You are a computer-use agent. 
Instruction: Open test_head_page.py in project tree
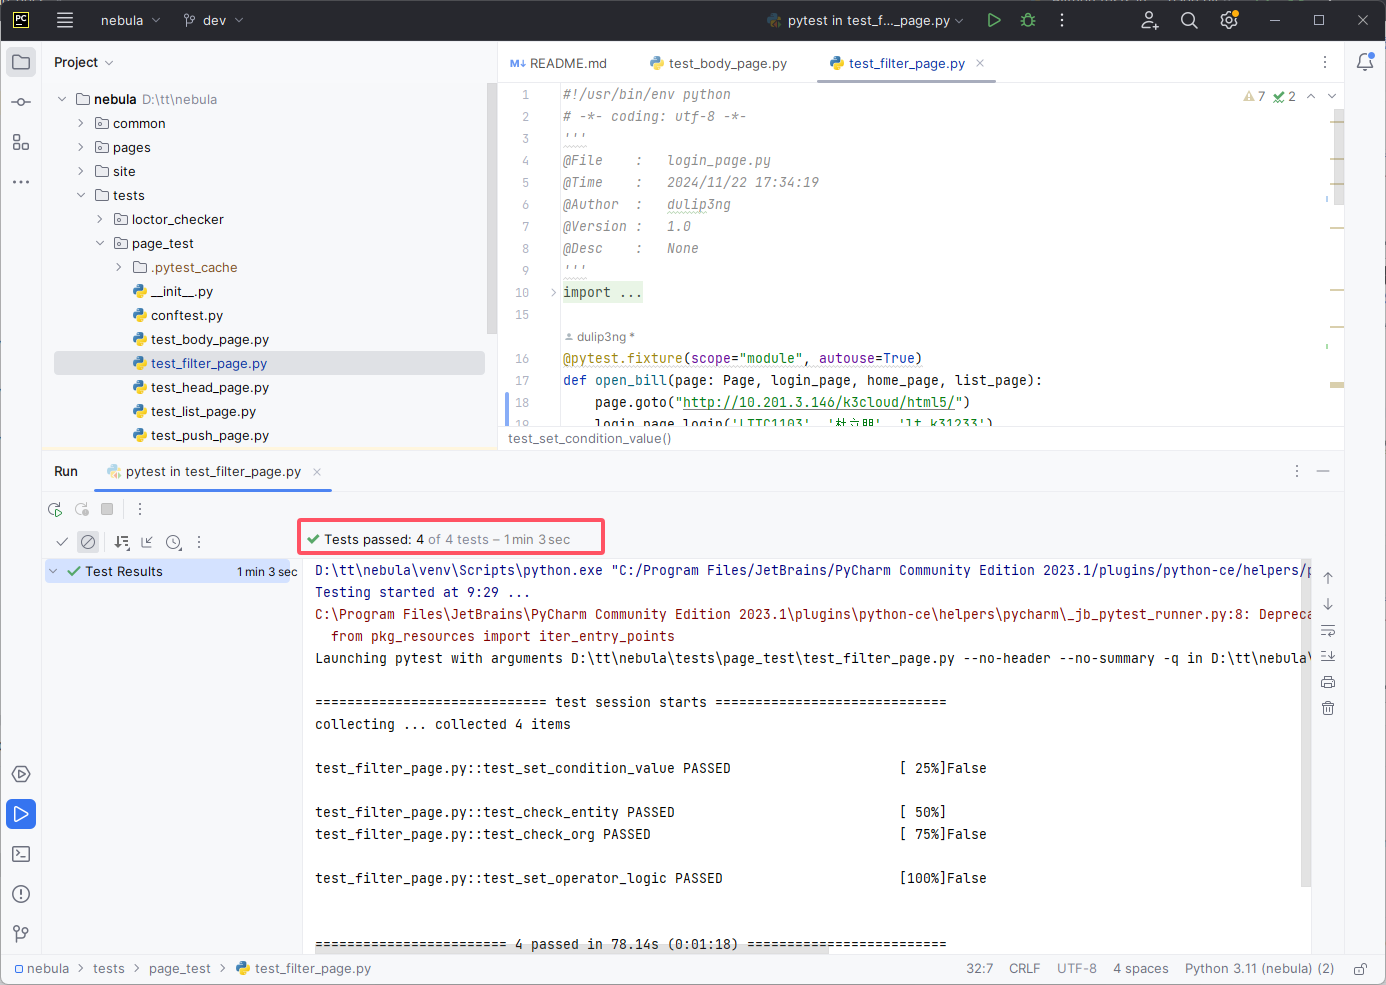click(x=210, y=387)
